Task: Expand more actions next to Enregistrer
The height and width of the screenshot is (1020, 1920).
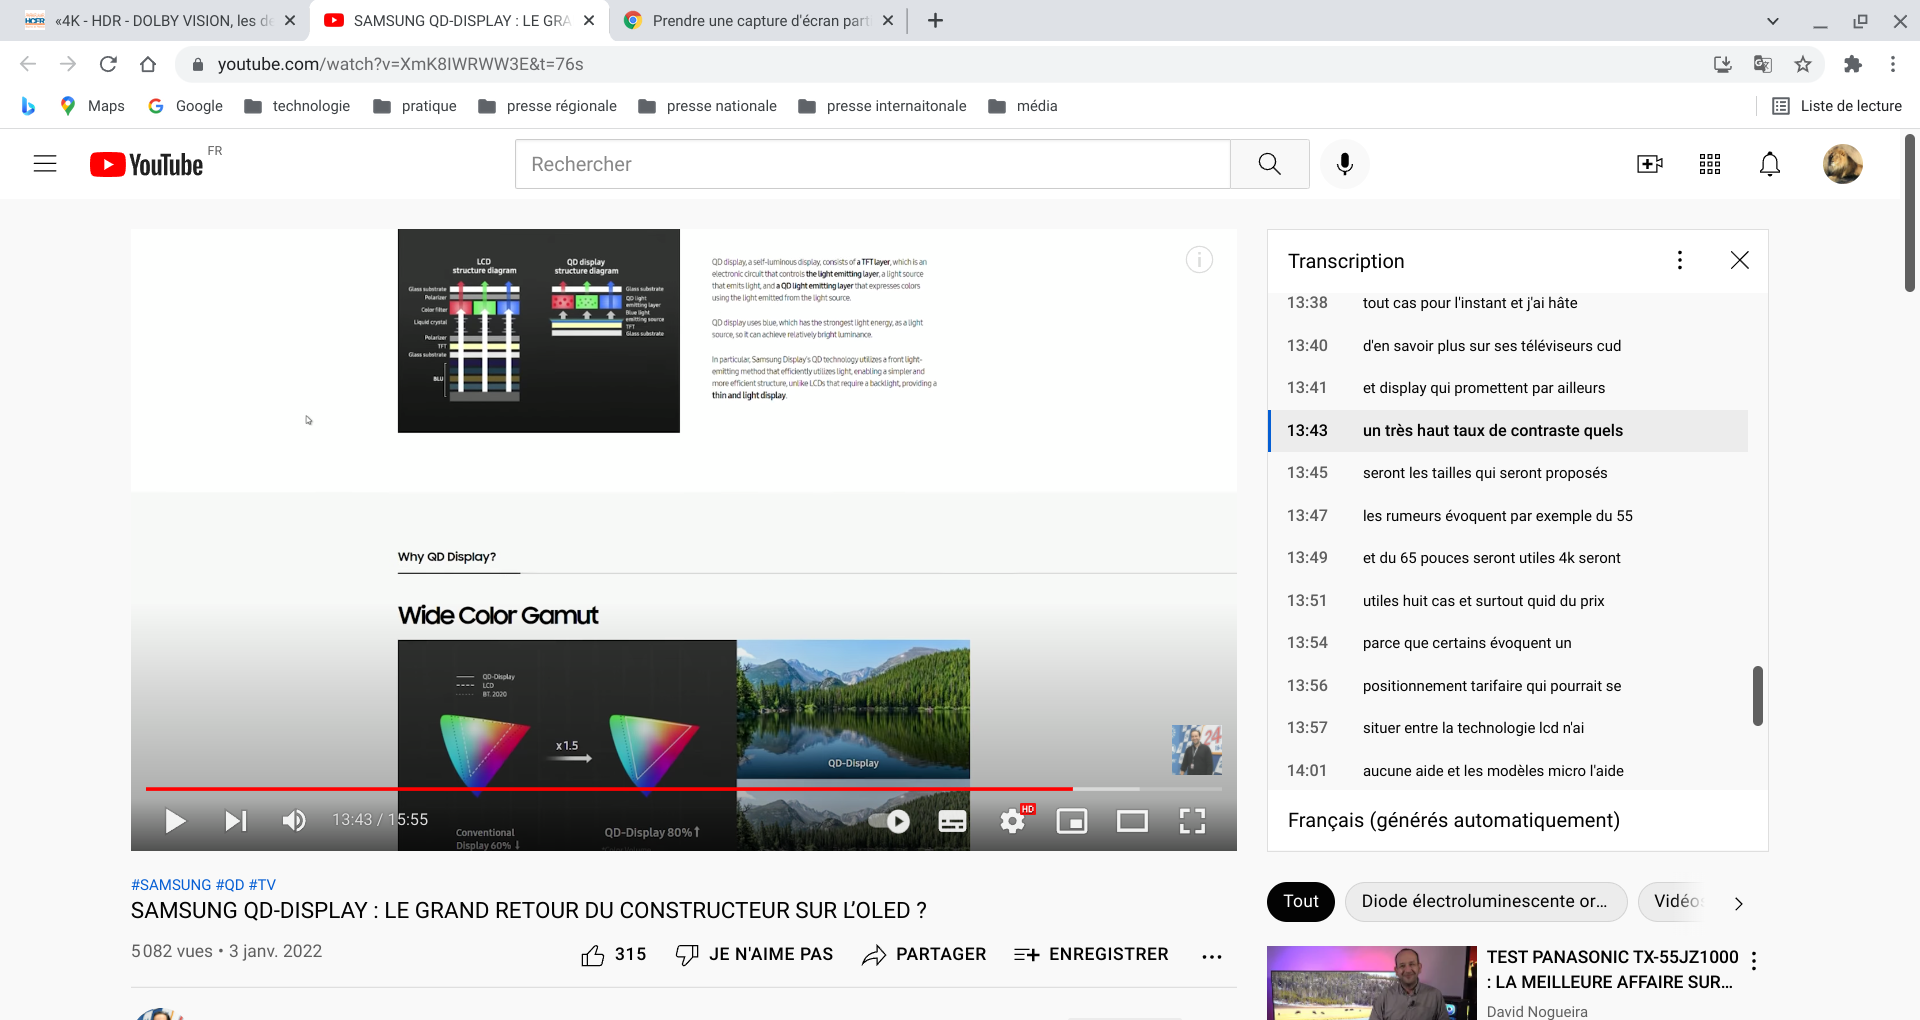Action: (1211, 956)
